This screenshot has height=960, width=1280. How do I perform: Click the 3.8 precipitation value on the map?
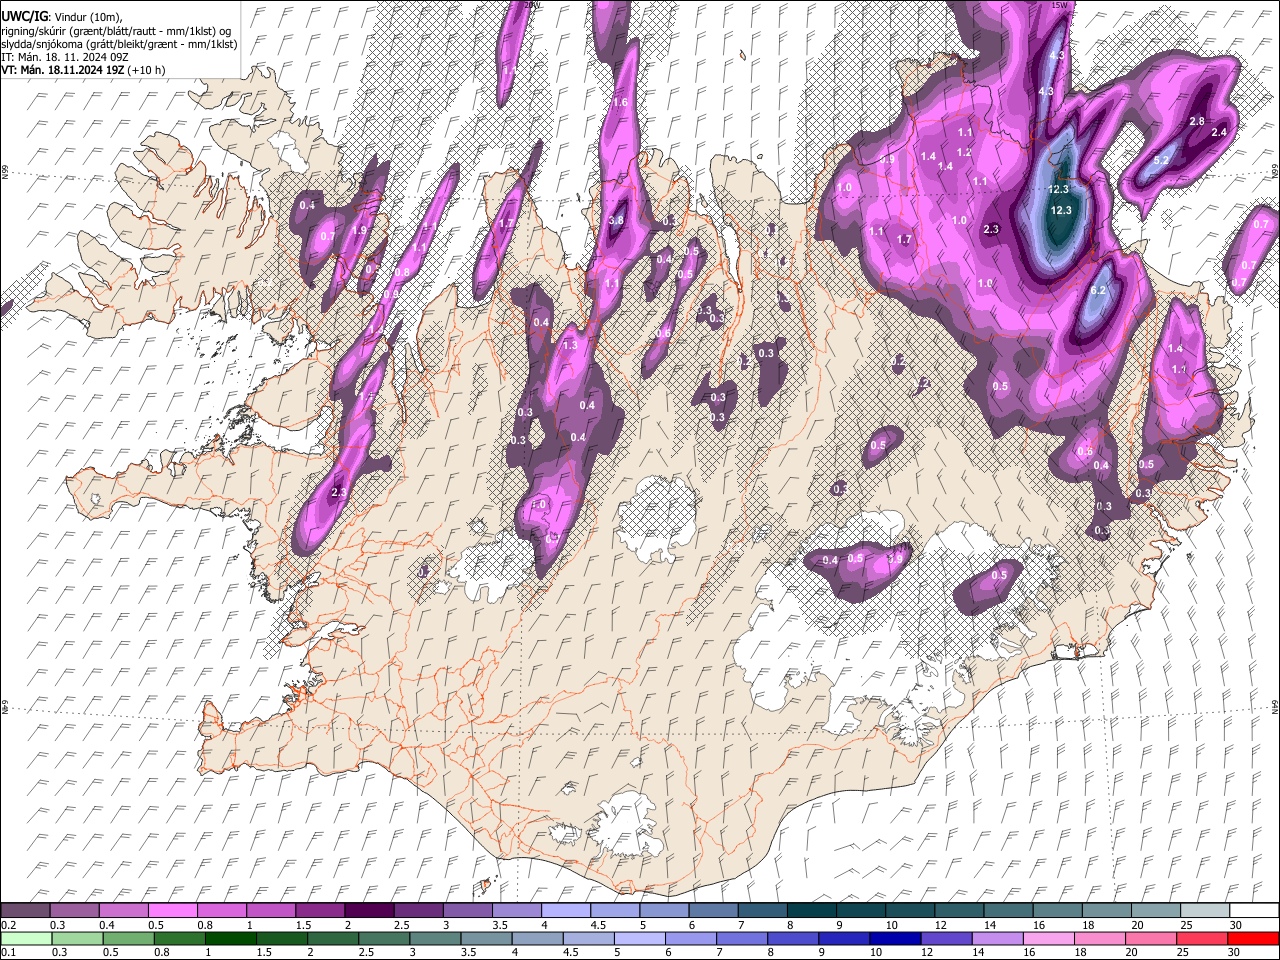(x=617, y=220)
